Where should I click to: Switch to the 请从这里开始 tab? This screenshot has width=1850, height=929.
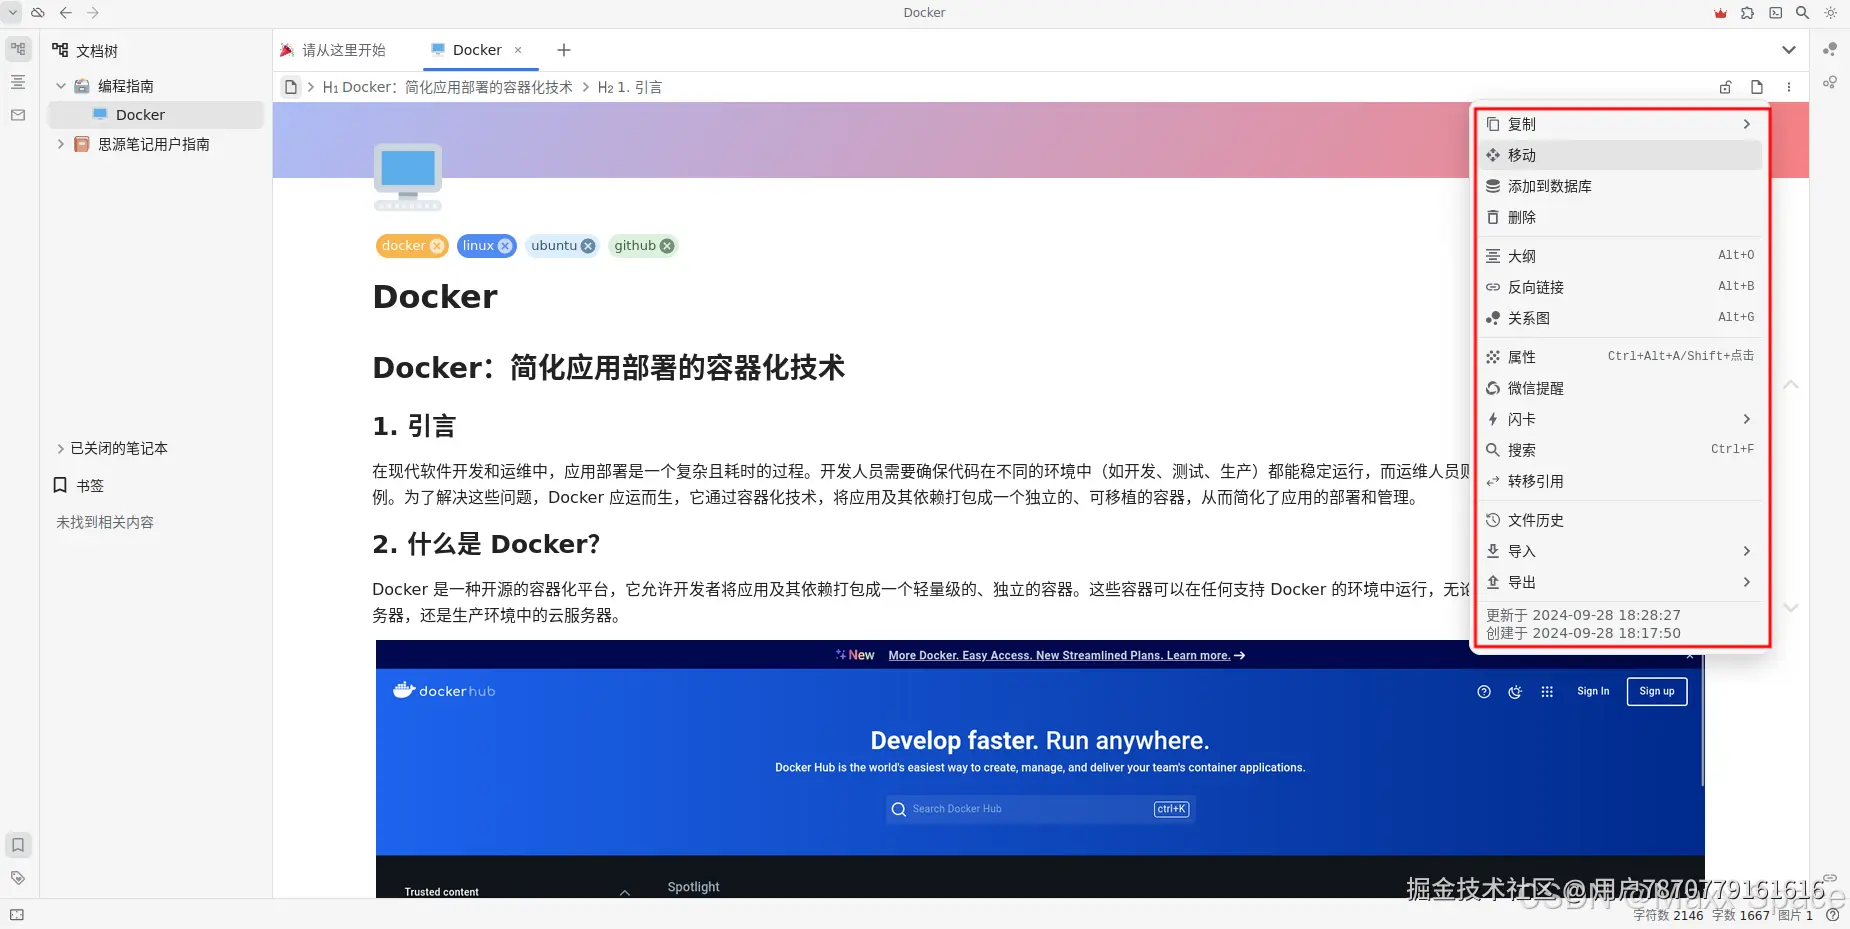tap(334, 50)
